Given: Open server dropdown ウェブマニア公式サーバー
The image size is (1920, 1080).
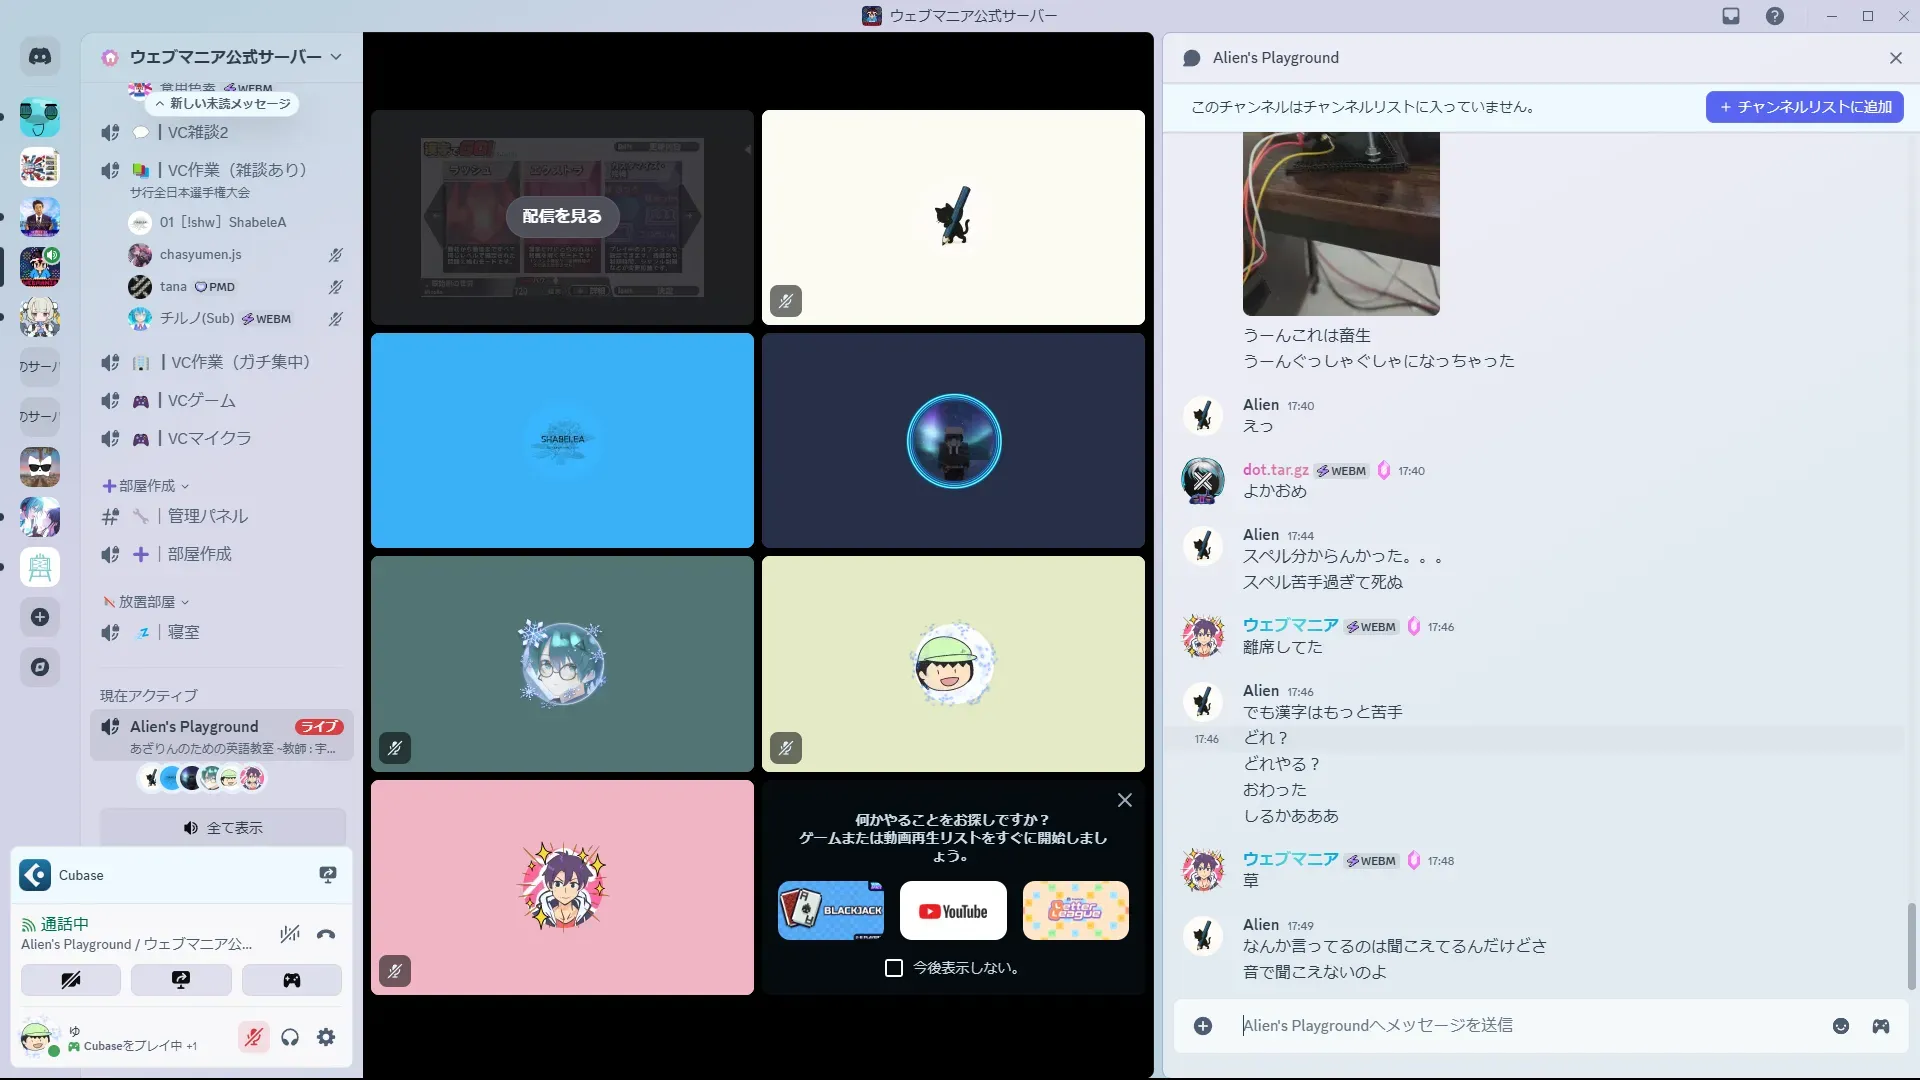Looking at the screenshot, I should coord(225,57).
